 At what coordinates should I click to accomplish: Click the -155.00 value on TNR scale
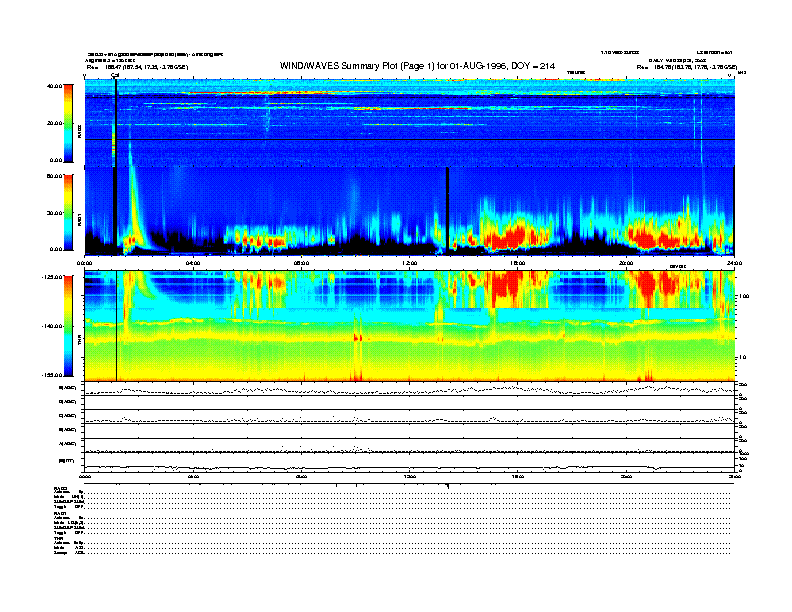(x=52, y=375)
